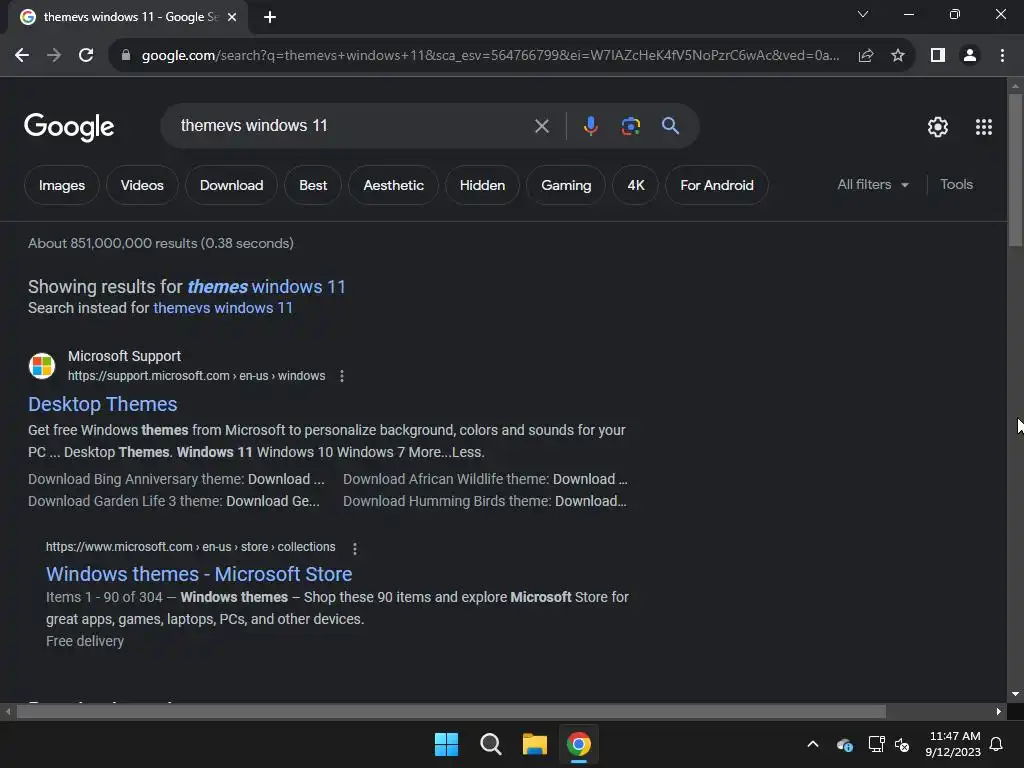Screen dimensions: 1024x768
Task: Search instead for themevs windows 11
Action: click(x=223, y=308)
